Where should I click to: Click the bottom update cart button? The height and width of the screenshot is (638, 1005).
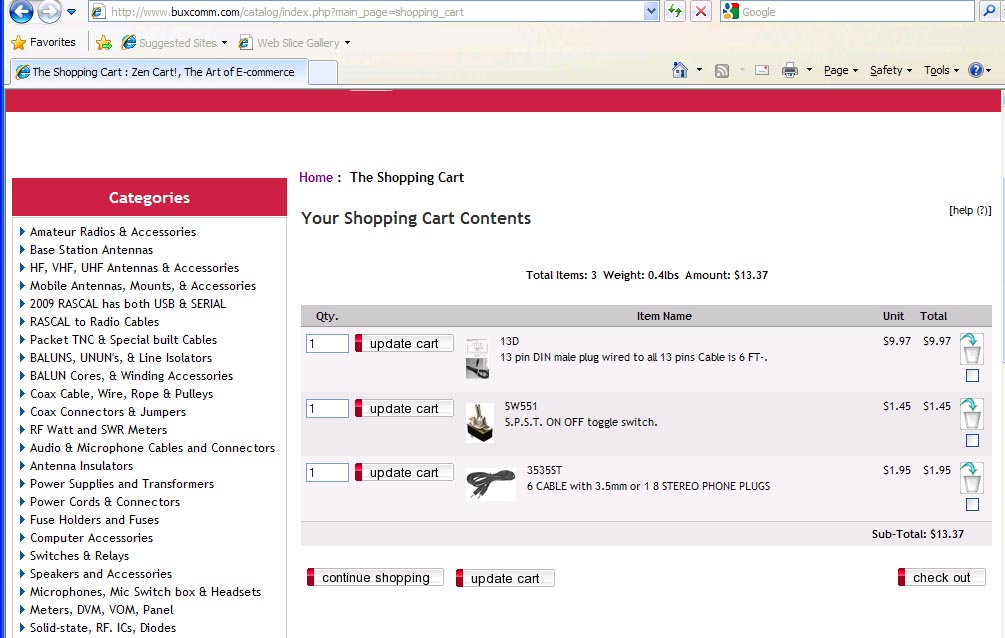click(x=505, y=578)
